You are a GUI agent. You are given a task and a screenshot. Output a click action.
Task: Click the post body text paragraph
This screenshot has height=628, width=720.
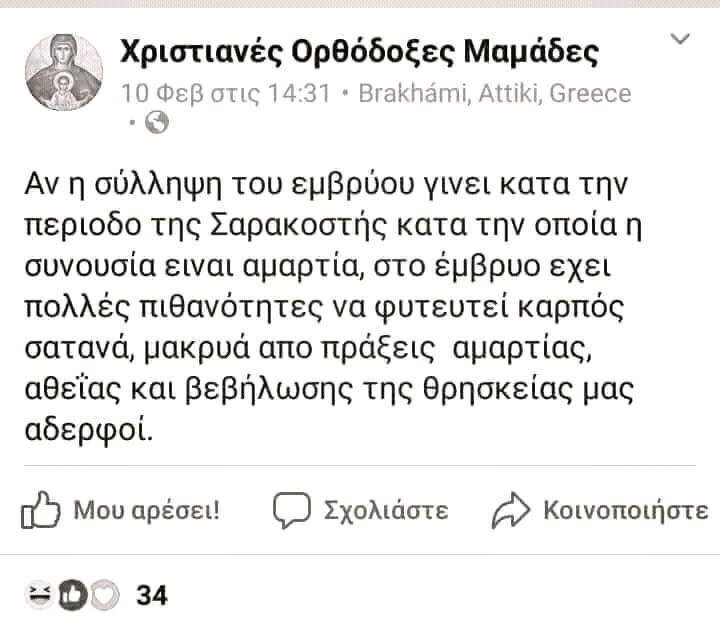333,306
